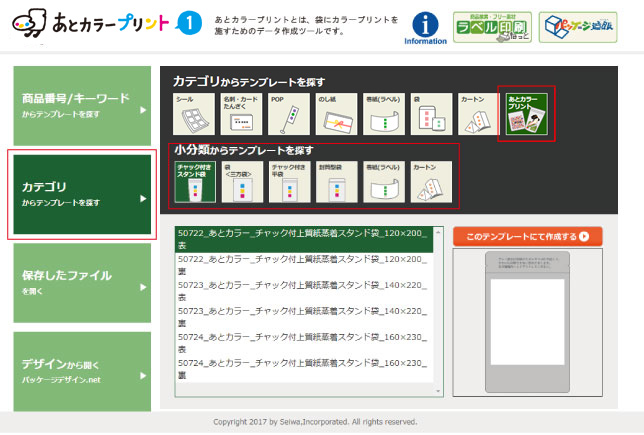Viewport: 644px width, 435px height.
Task: Select 袋<三方袋> subcategory
Action: click(x=242, y=182)
